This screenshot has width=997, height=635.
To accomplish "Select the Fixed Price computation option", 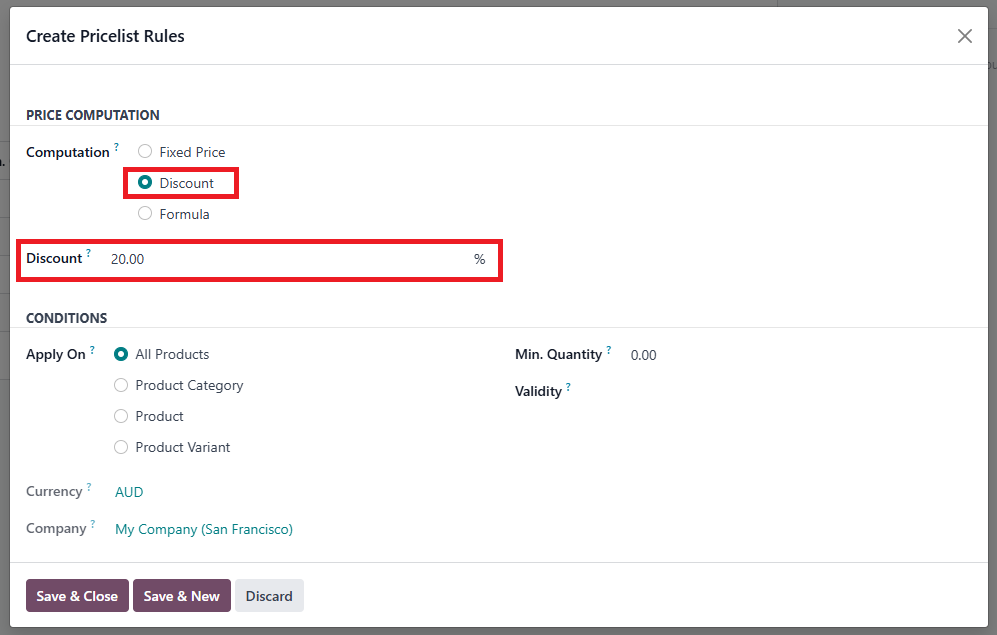I will pyautogui.click(x=146, y=152).
